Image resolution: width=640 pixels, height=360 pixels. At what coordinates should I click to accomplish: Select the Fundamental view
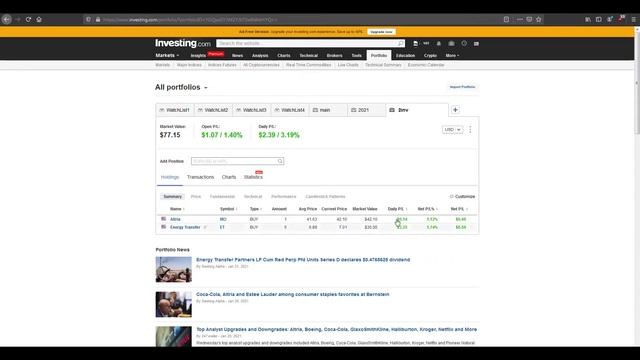tap(222, 197)
